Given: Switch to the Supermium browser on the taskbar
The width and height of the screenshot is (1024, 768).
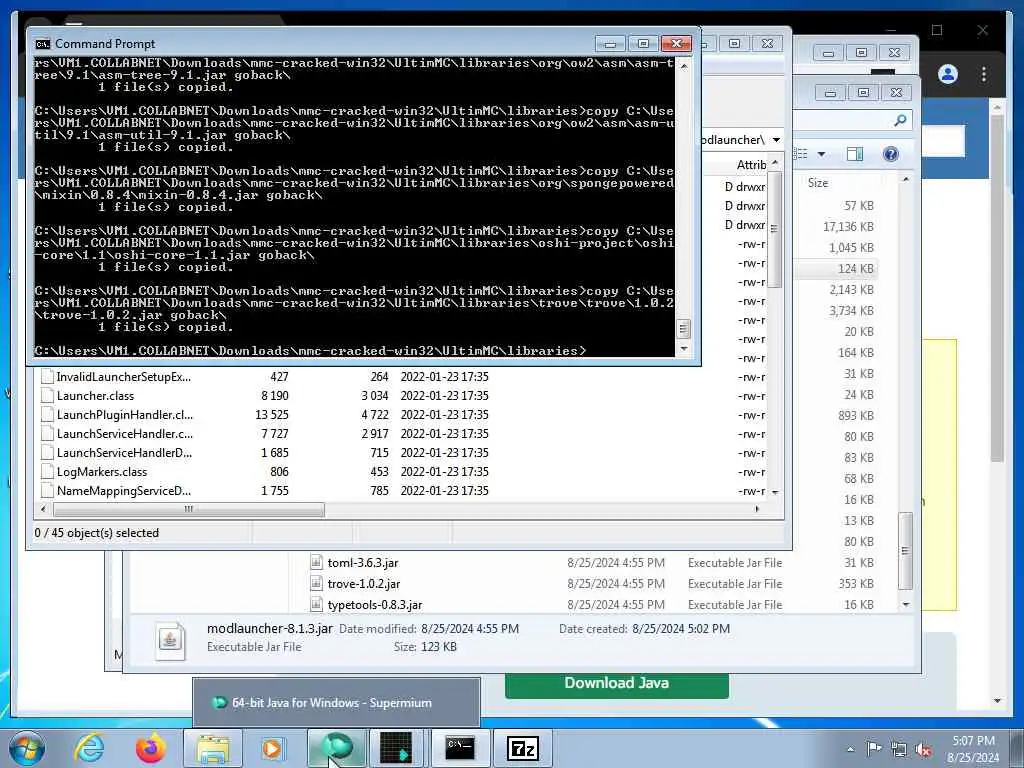Looking at the screenshot, I should pos(337,748).
